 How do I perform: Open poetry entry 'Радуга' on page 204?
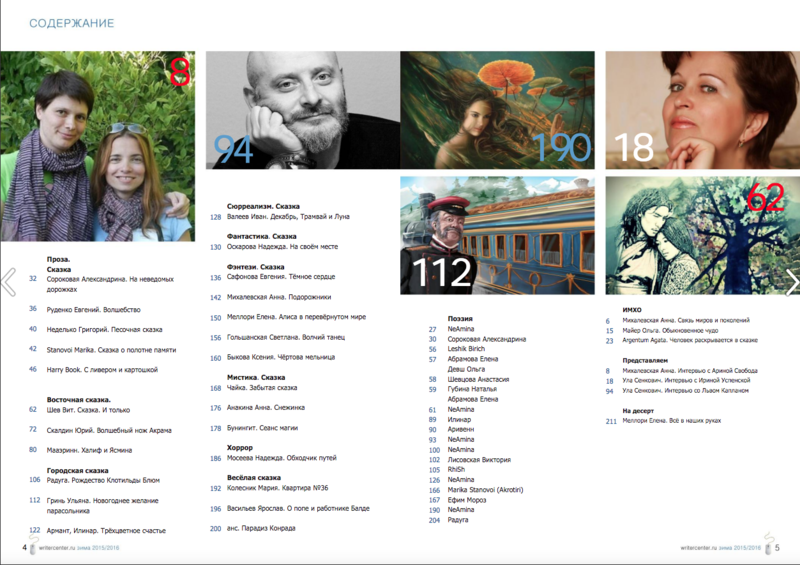point(458,520)
